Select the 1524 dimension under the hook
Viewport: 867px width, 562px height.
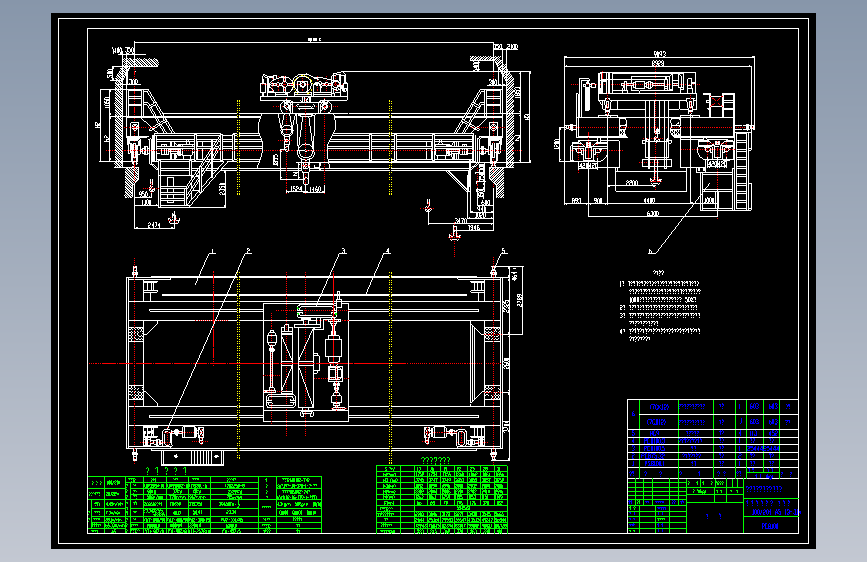[296, 190]
